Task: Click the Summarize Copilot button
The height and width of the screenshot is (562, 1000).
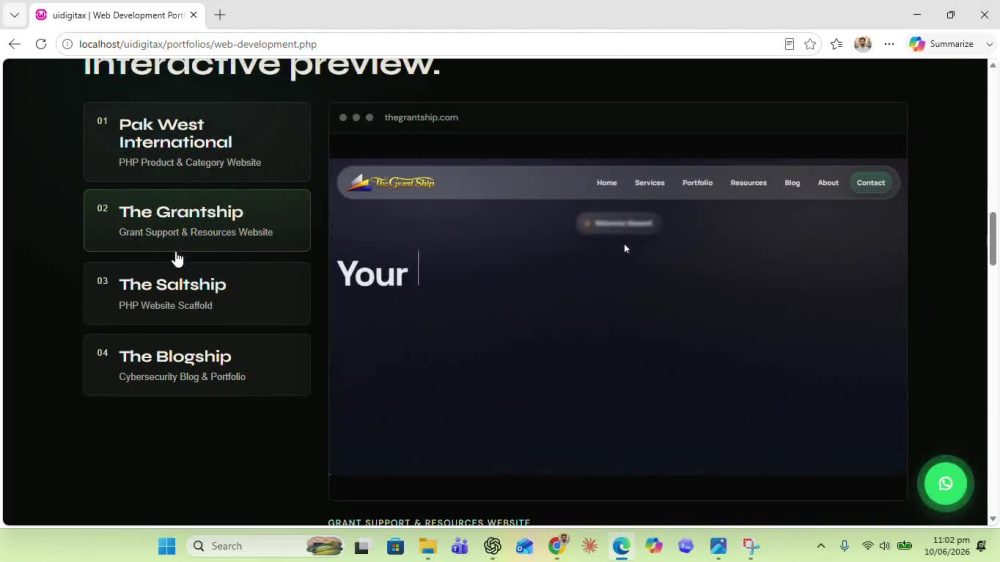Action: (x=941, y=44)
